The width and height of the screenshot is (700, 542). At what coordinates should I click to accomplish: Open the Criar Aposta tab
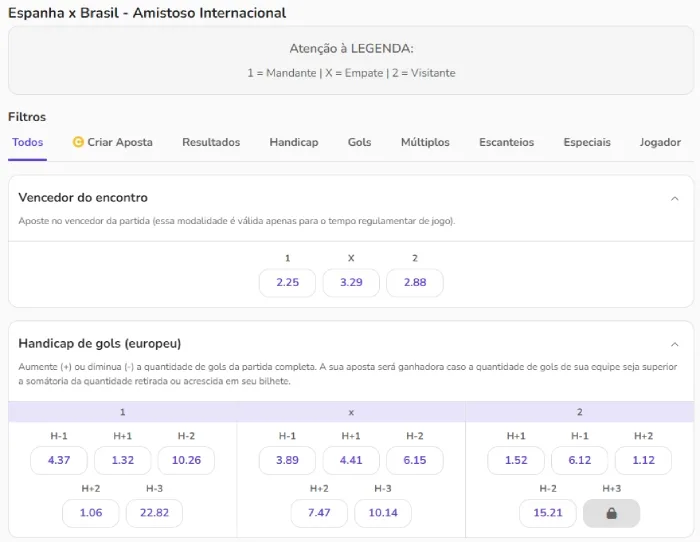coord(112,142)
